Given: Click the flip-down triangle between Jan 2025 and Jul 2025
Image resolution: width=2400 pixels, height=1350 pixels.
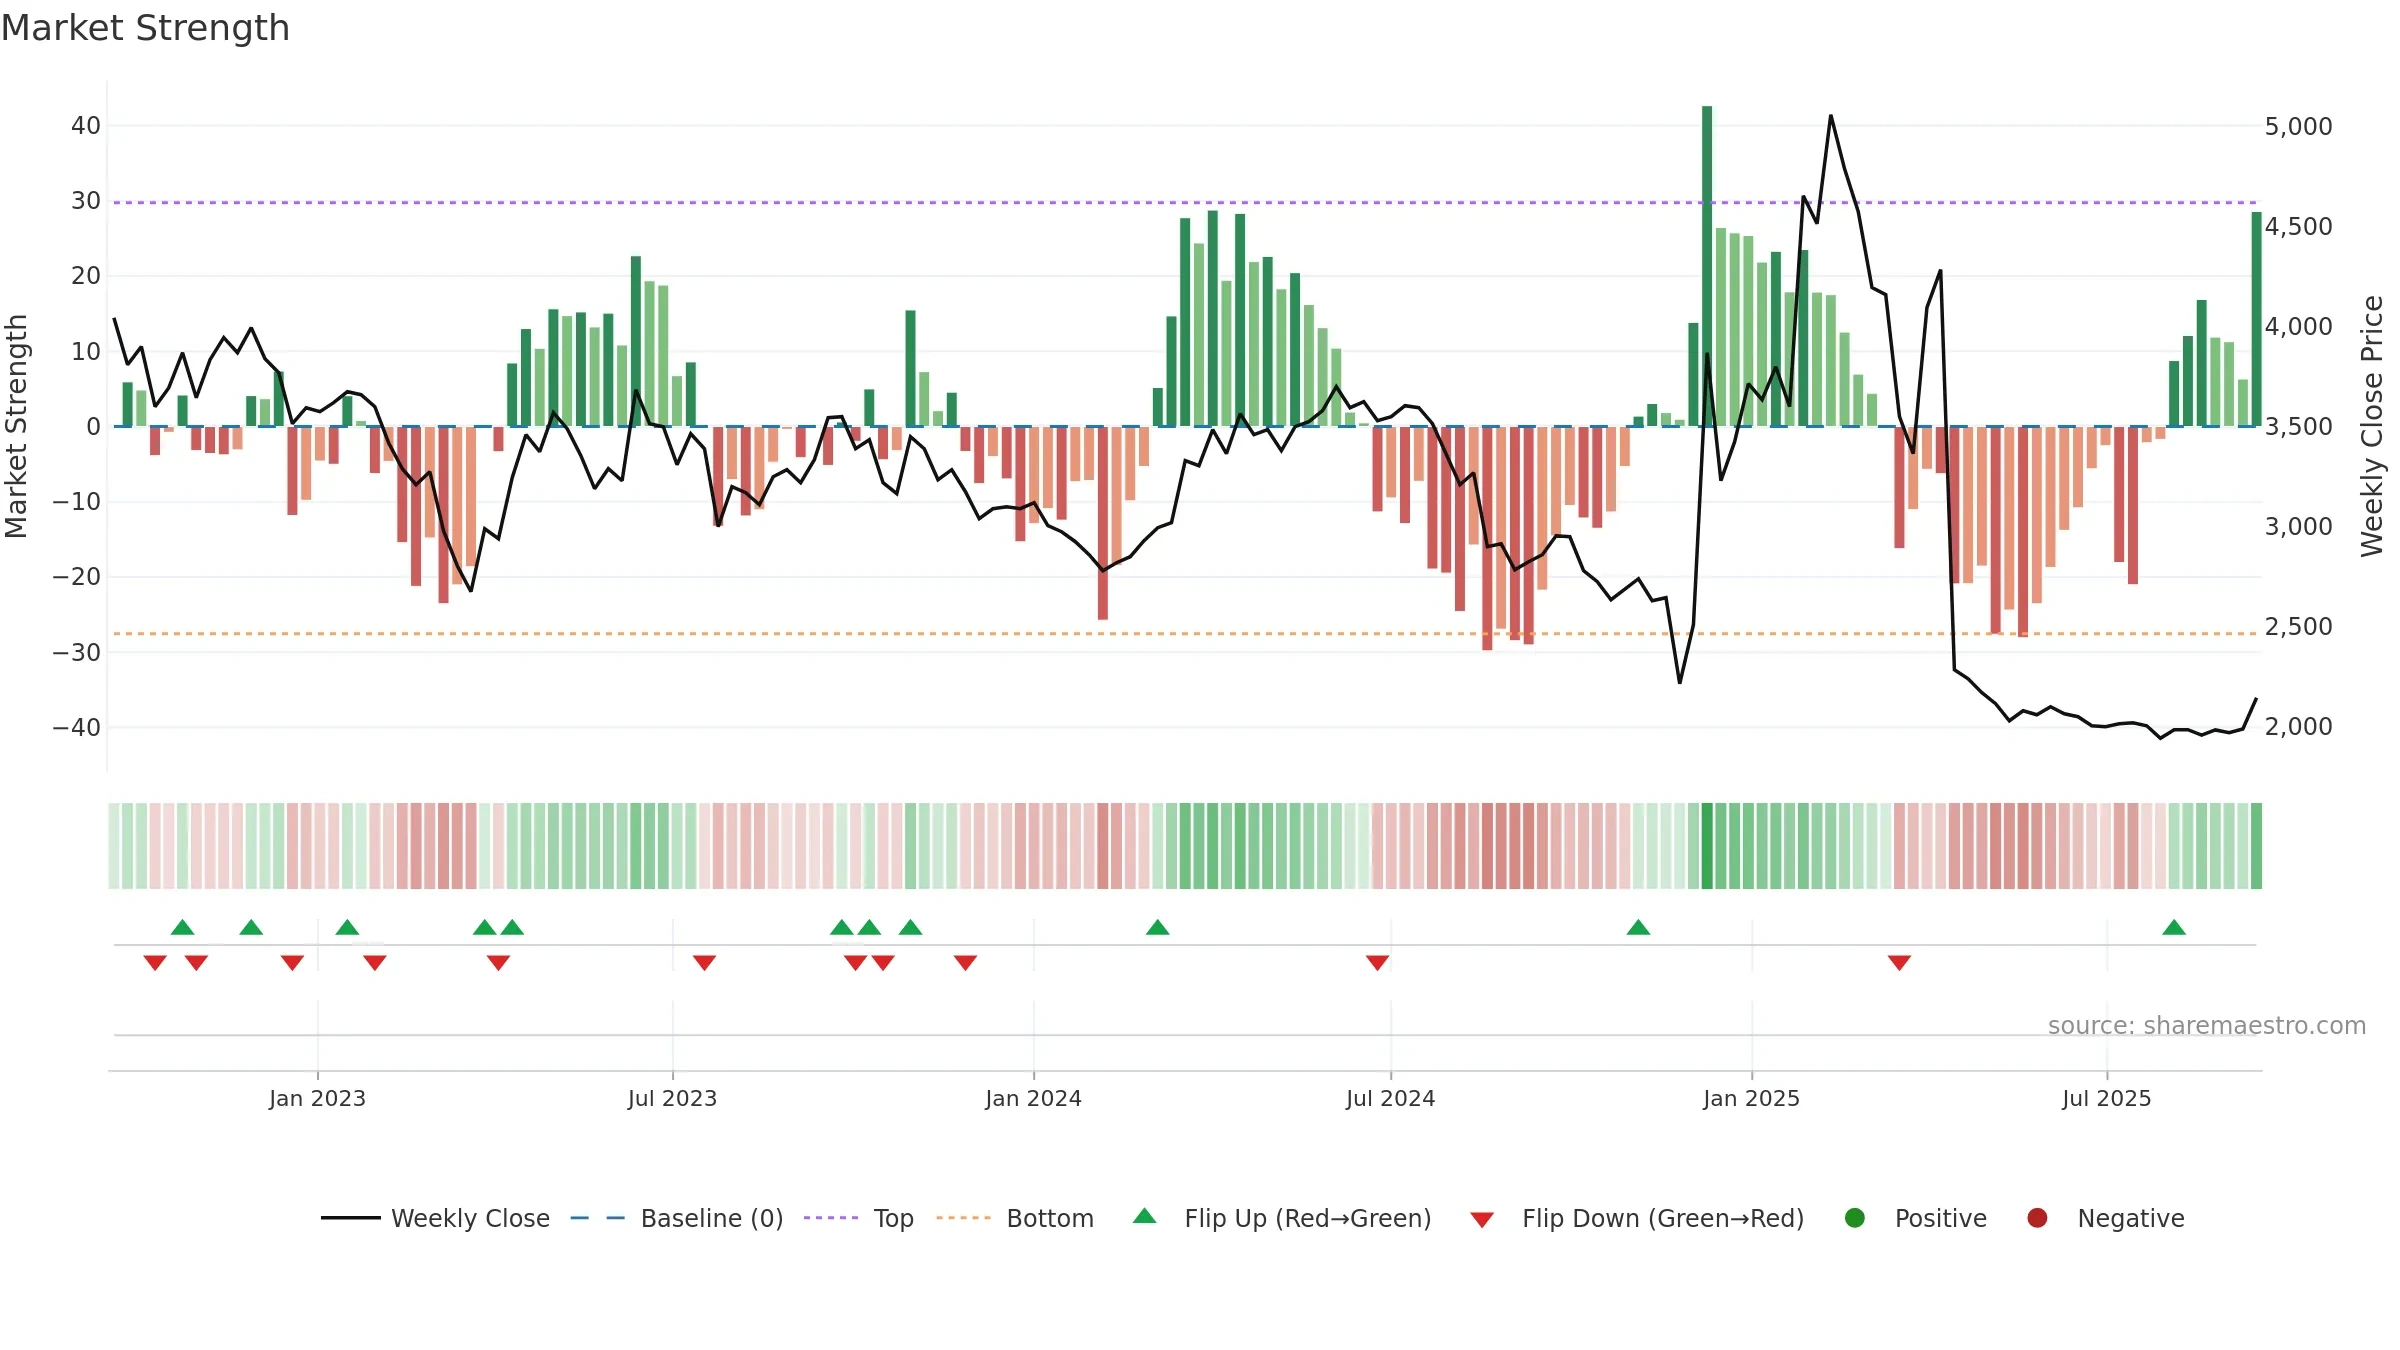Looking at the screenshot, I should tap(1899, 962).
